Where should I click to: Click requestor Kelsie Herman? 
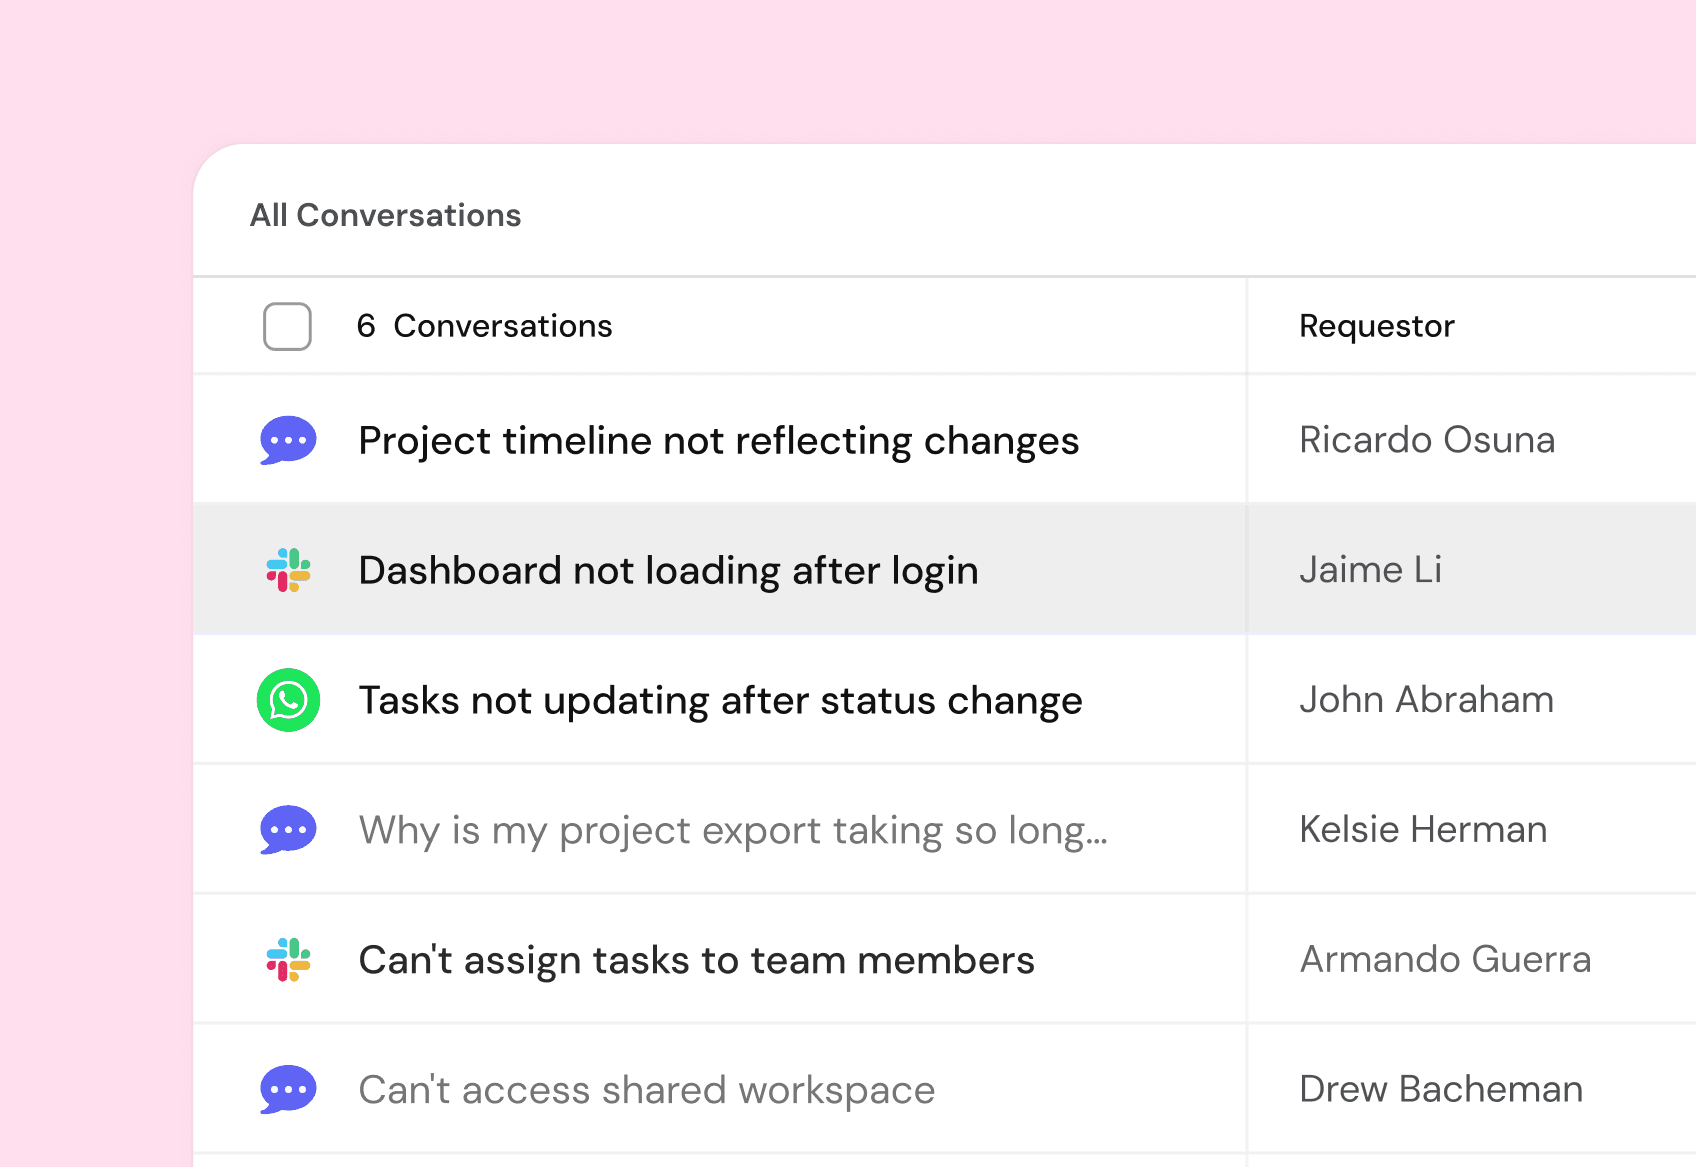(1423, 830)
